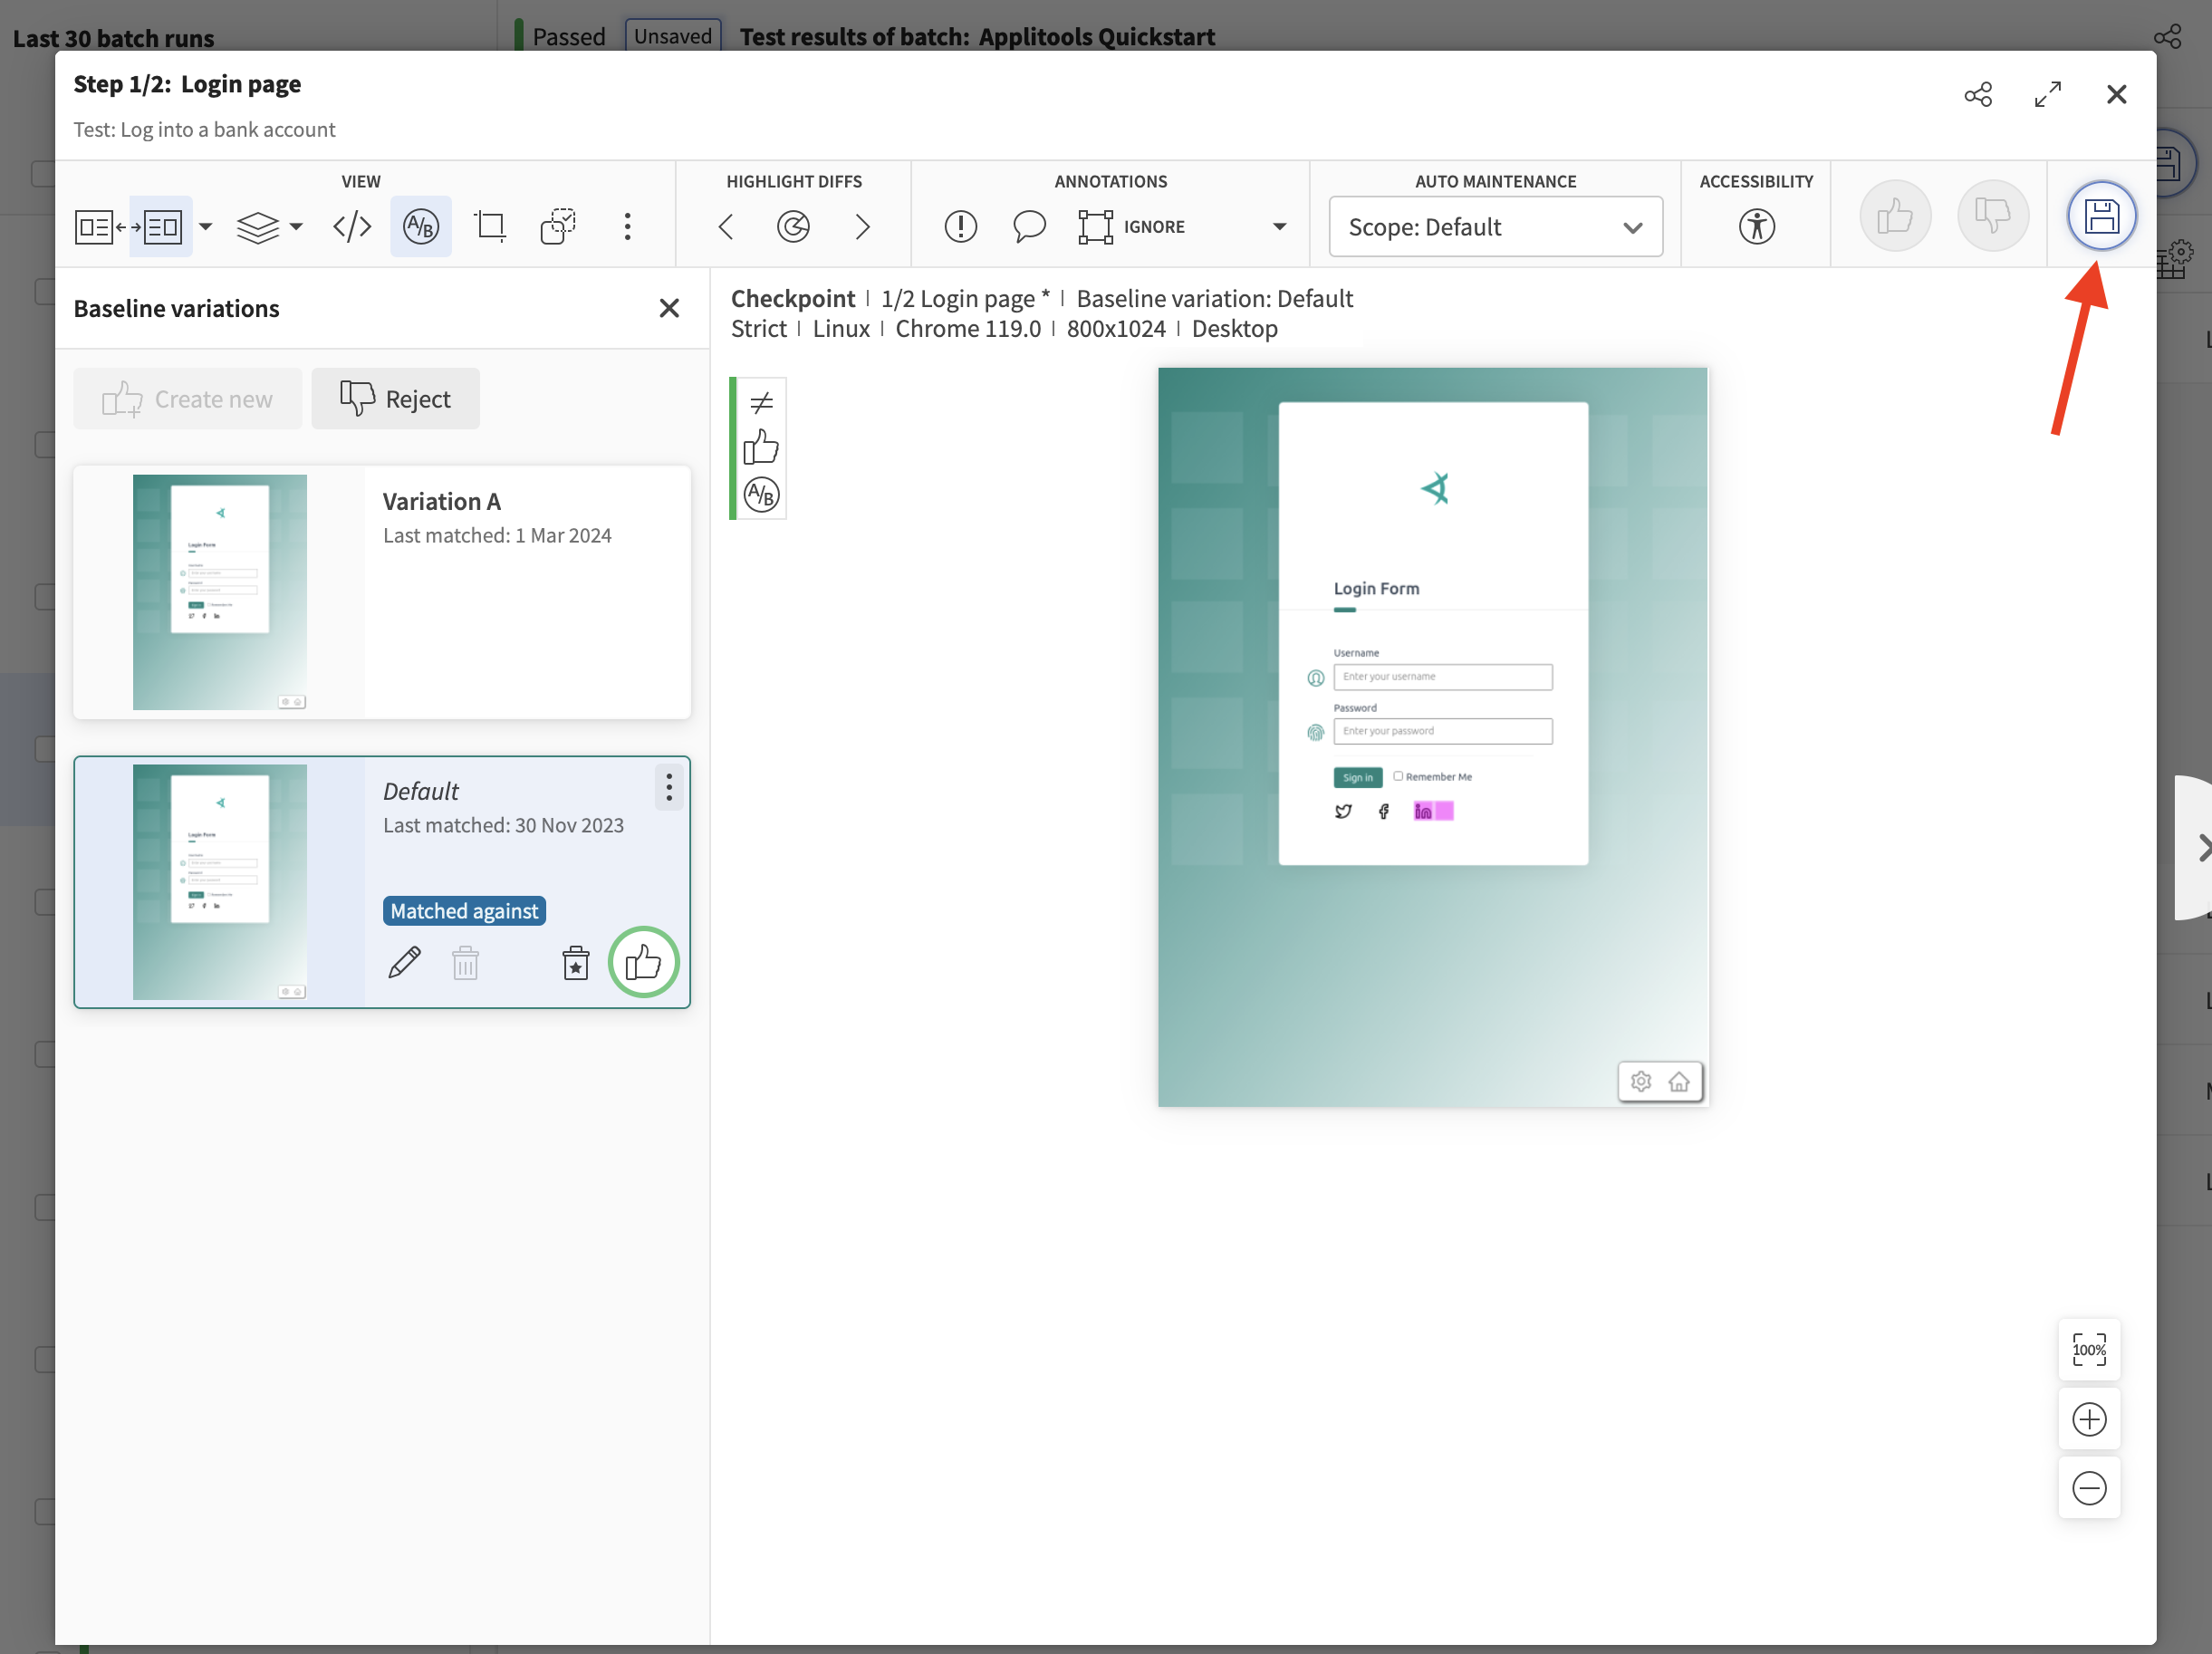Click zoom in plus control
The width and height of the screenshot is (2212, 1654).
tap(2089, 1419)
